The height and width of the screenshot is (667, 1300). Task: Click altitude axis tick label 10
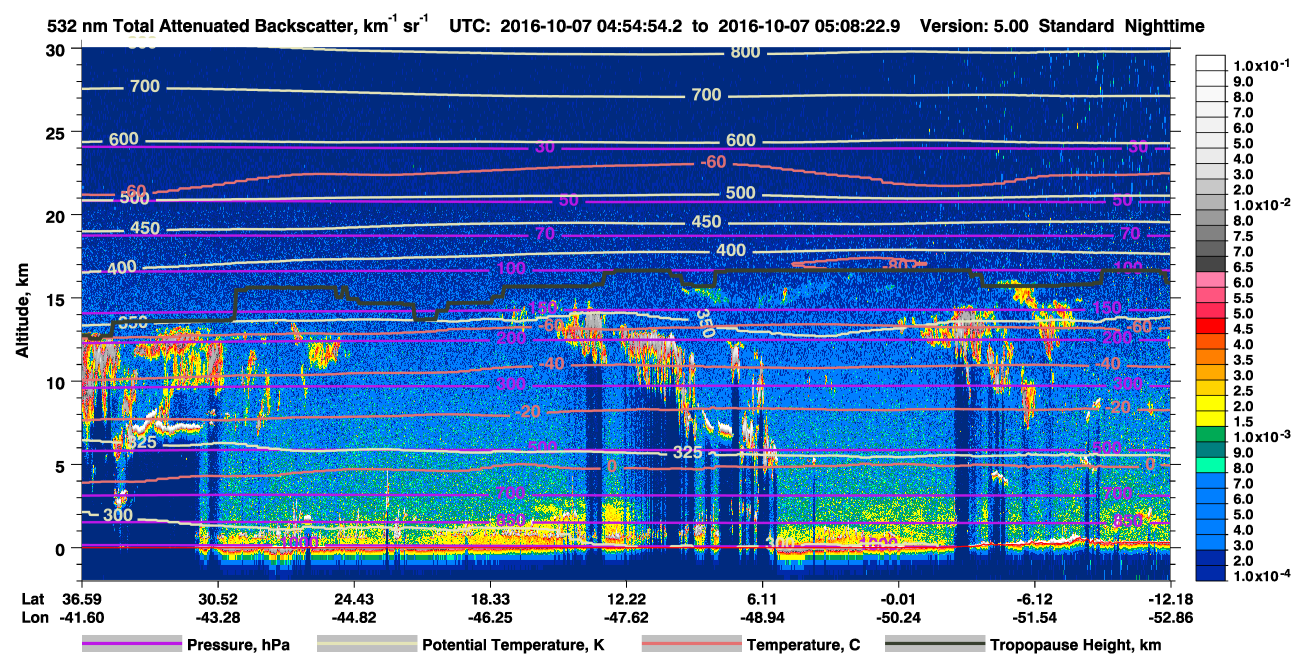(58, 381)
